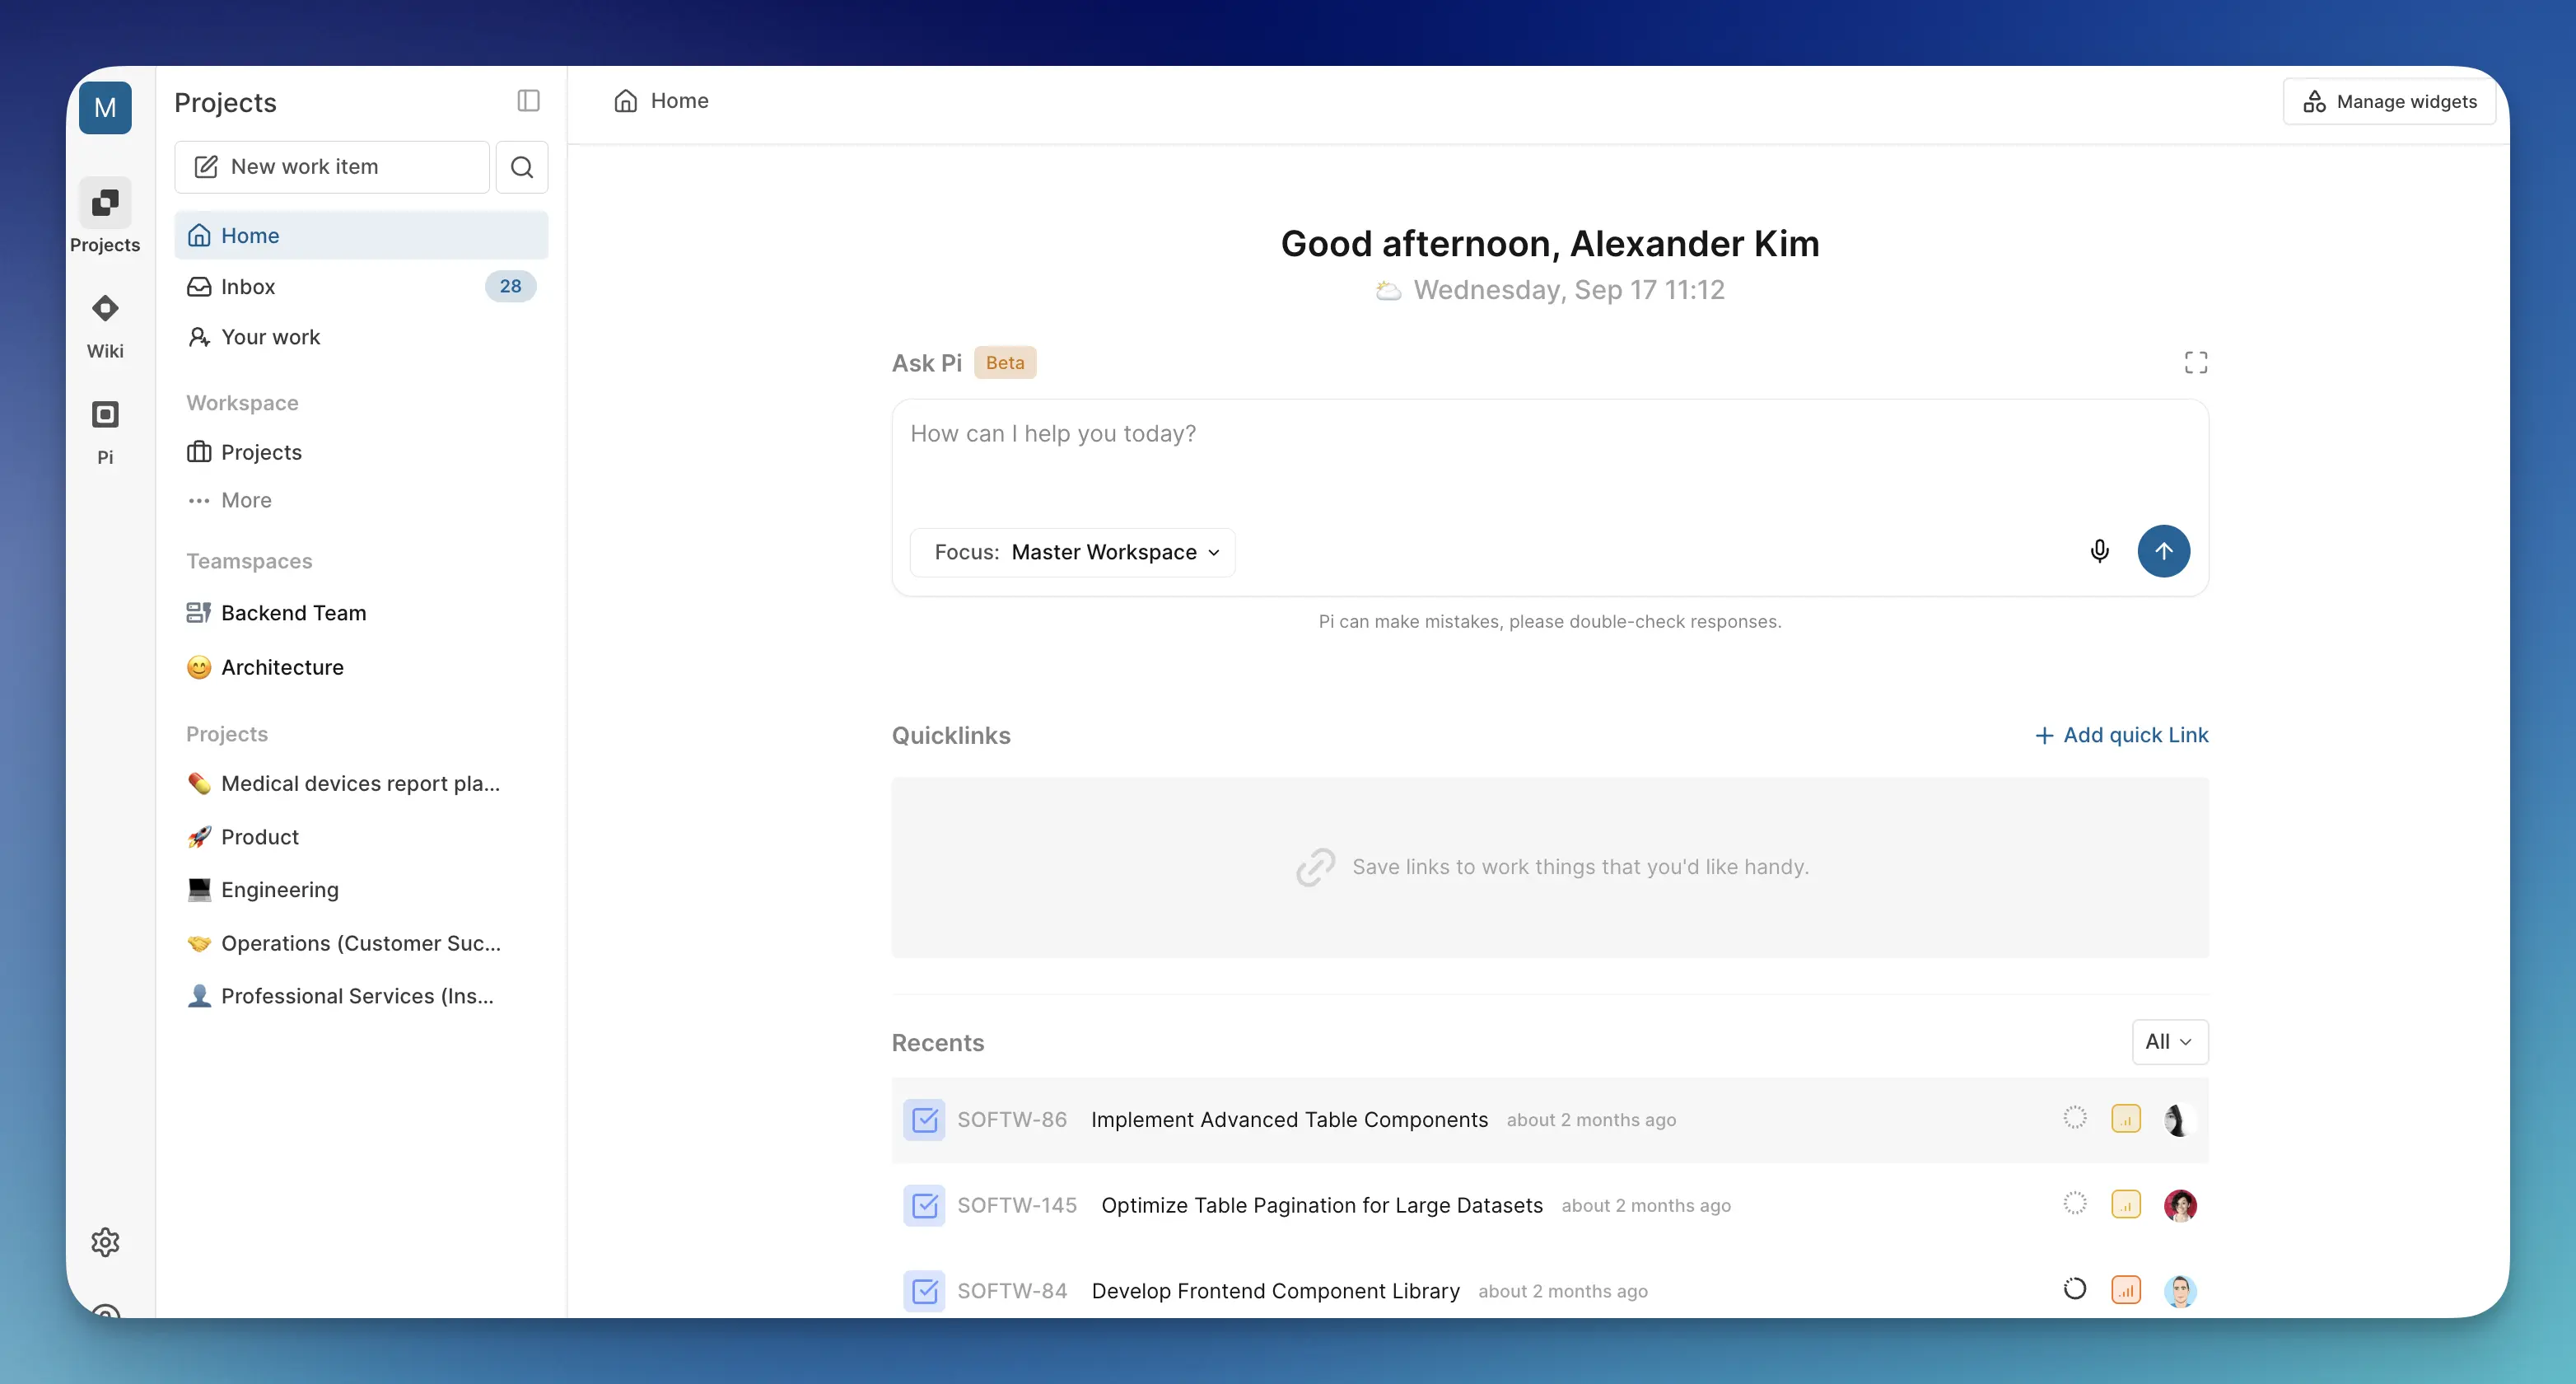This screenshot has height=1384, width=2576.
Task: Open Implement Advanced Table Components item
Action: click(1289, 1119)
